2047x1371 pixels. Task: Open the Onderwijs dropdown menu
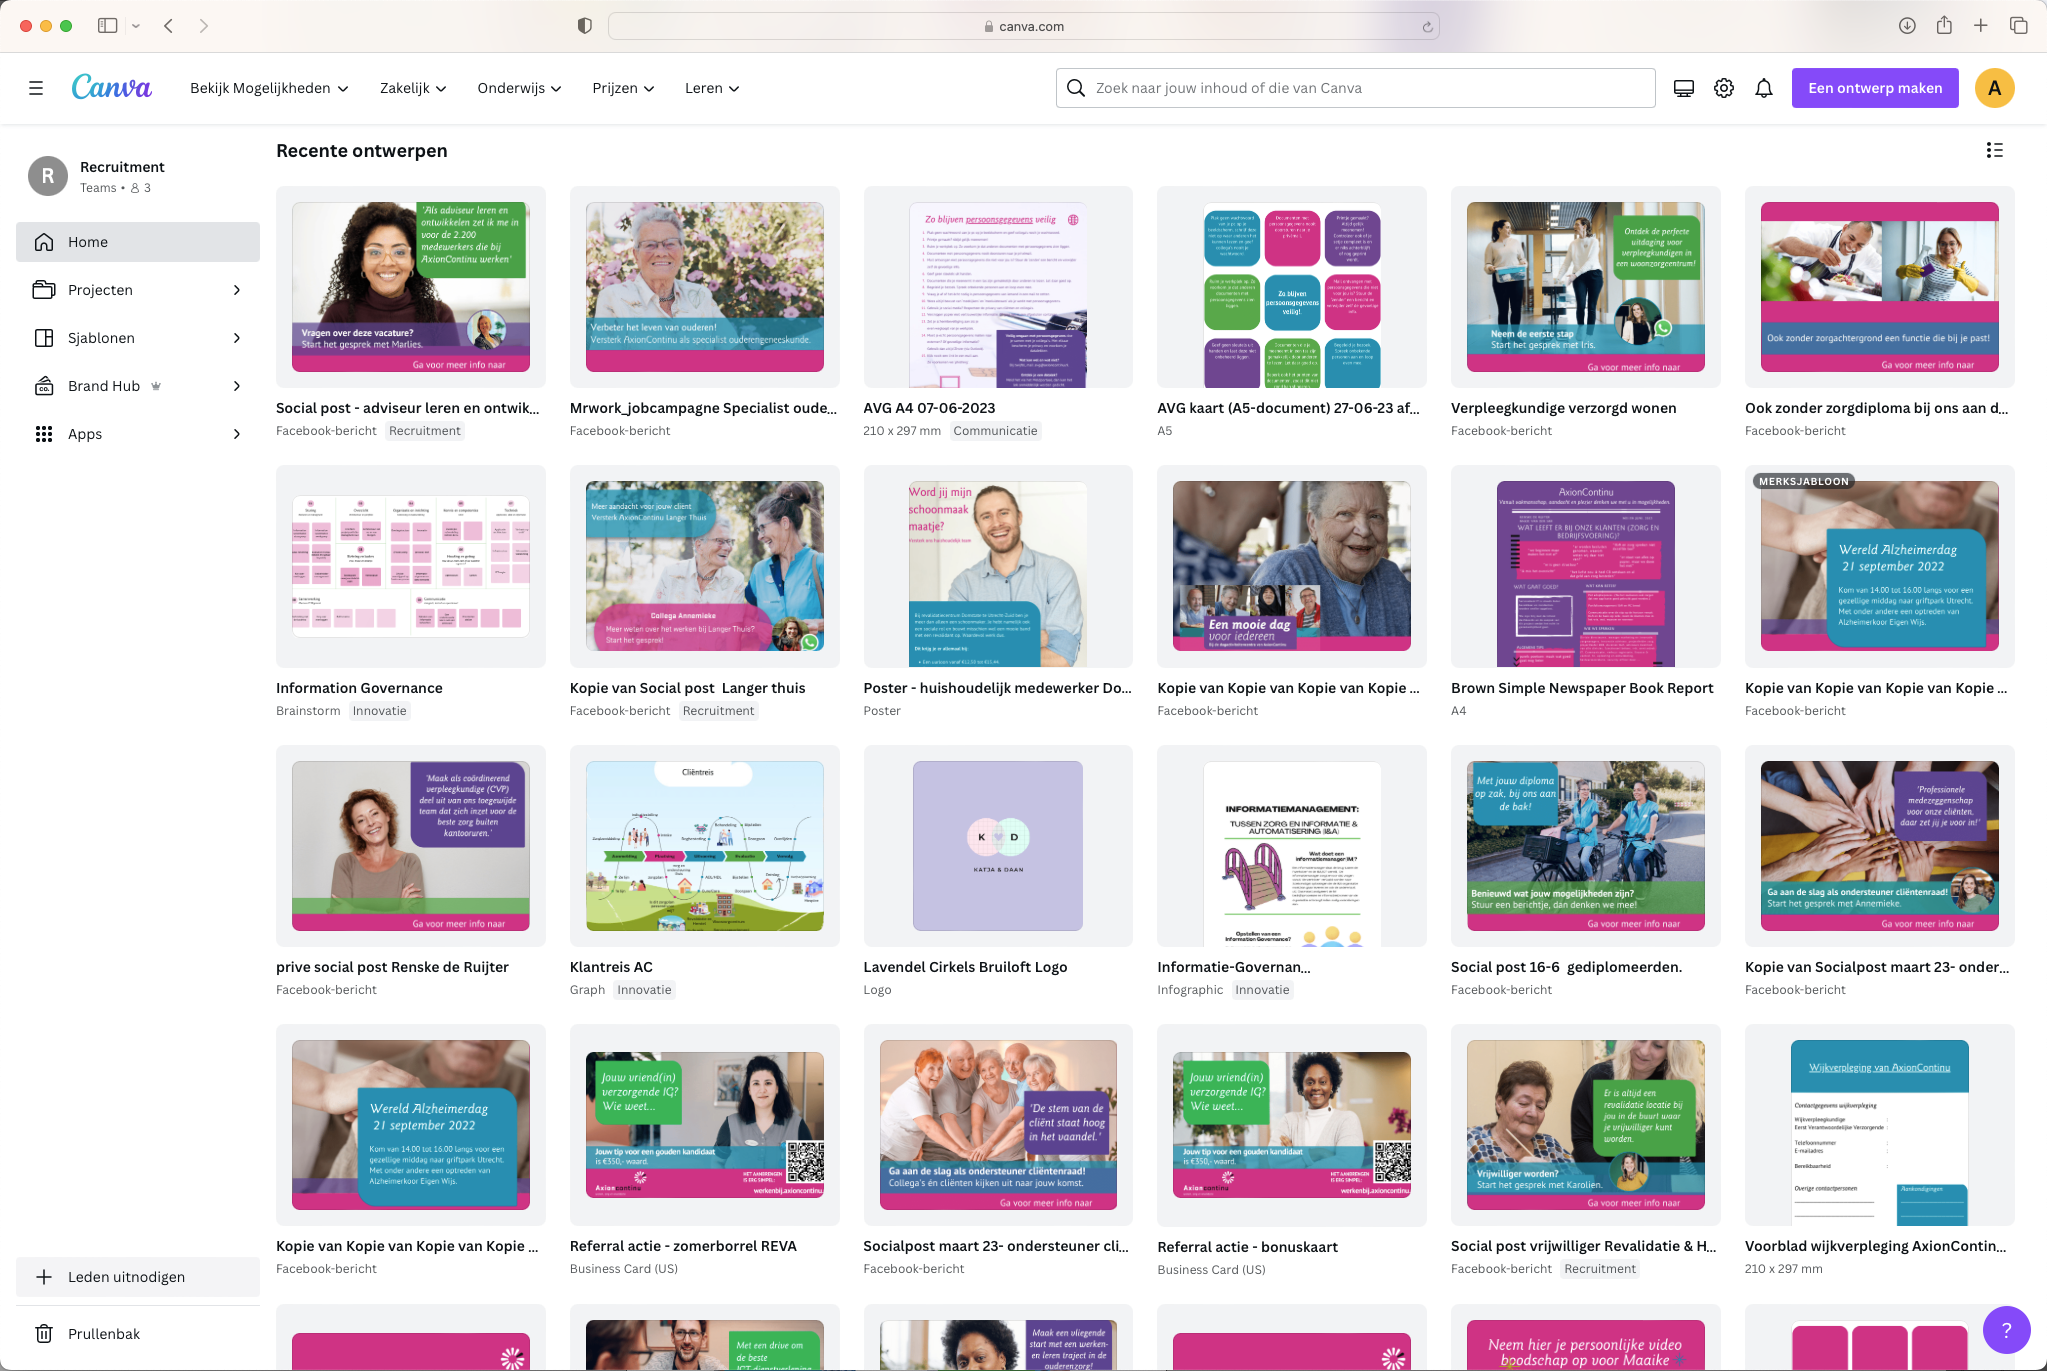(x=519, y=88)
